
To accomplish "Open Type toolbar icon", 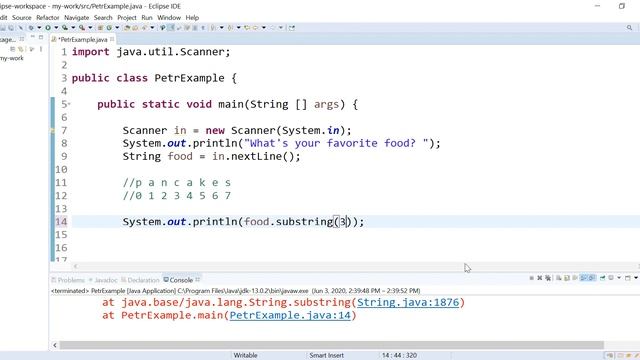I will 127,28.
